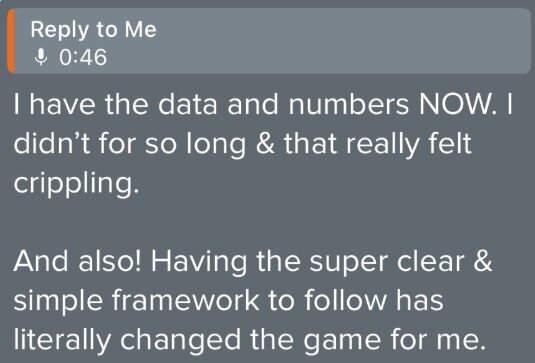This screenshot has height=363, width=535.
Task: Click the word 'crippling.' in the message
Action: 76,184
